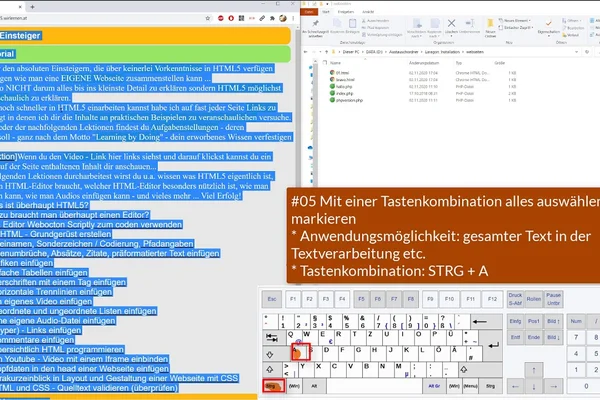Open the recent locations arrow beside forward button
This screenshot has height=400, width=600.
[320, 52]
